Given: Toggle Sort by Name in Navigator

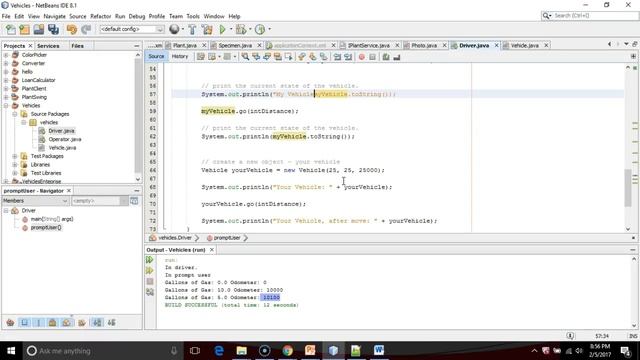Looking at the screenshot, I should click(x=97, y=323).
